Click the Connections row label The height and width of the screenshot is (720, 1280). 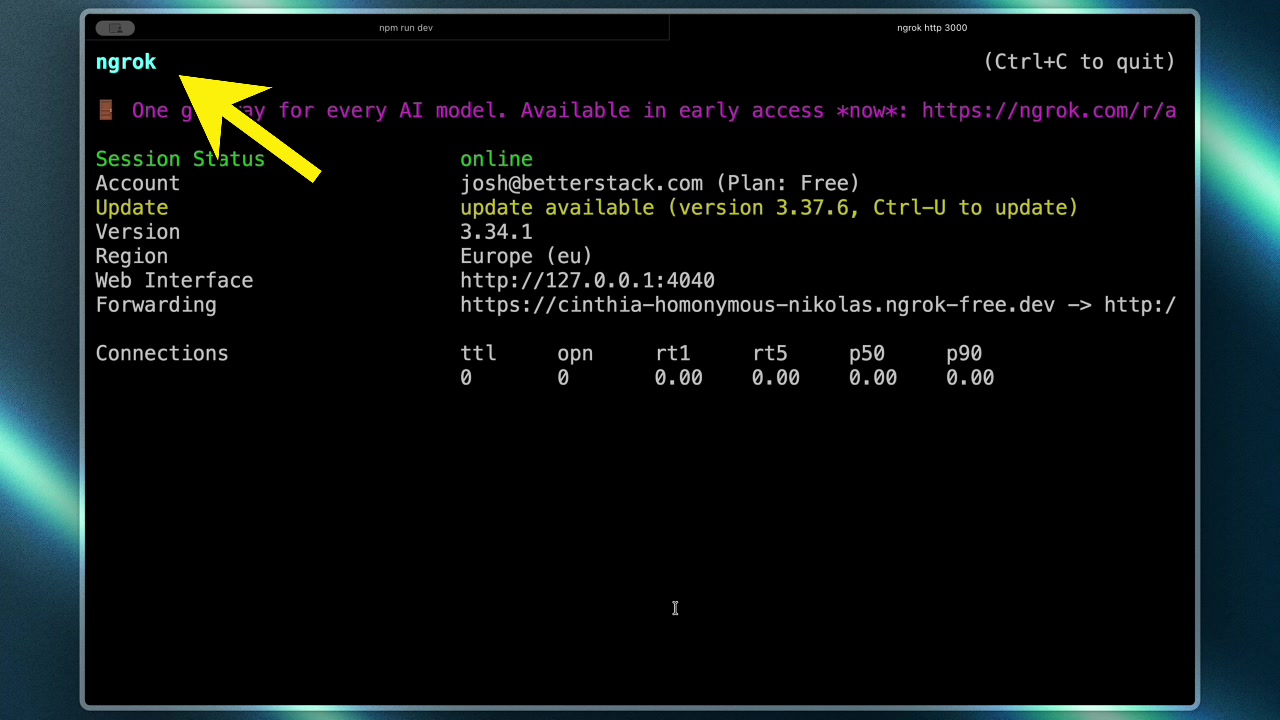161,353
